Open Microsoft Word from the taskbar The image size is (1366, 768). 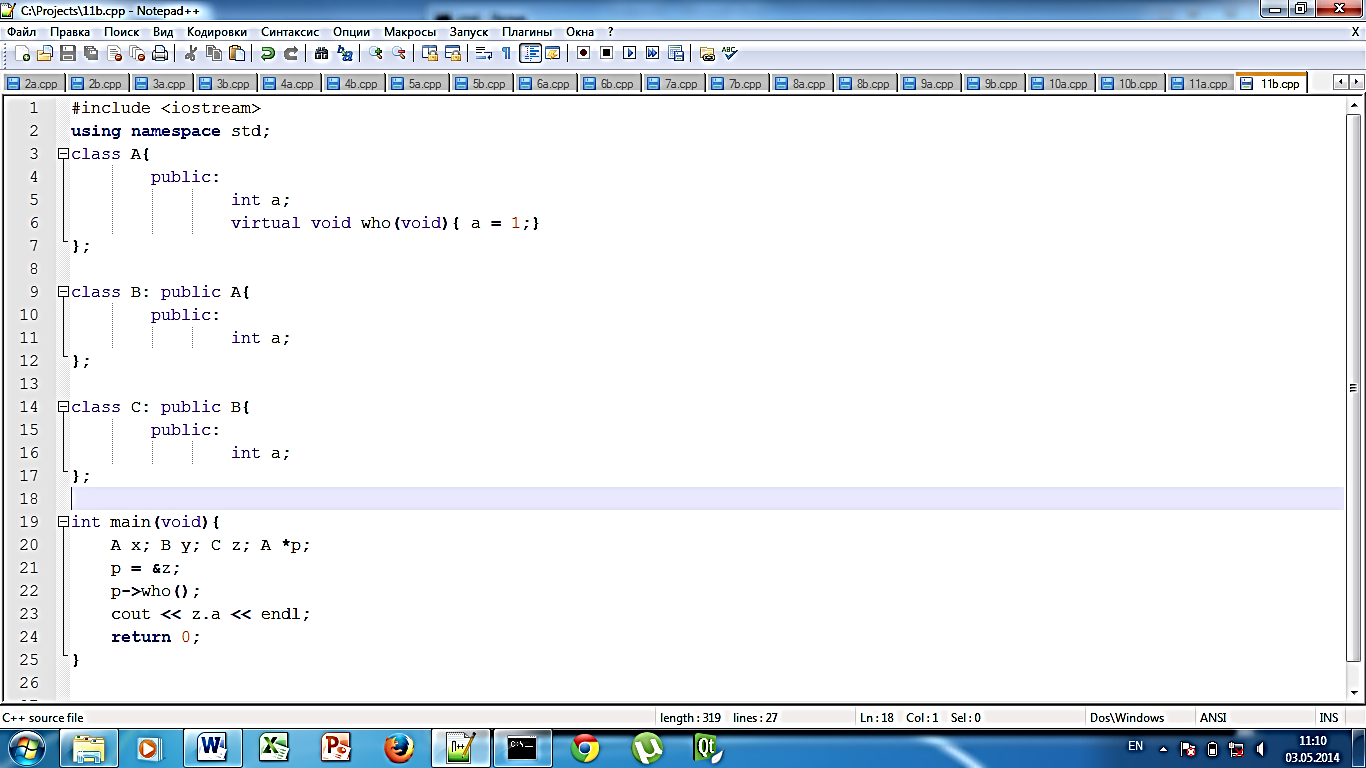click(213, 747)
